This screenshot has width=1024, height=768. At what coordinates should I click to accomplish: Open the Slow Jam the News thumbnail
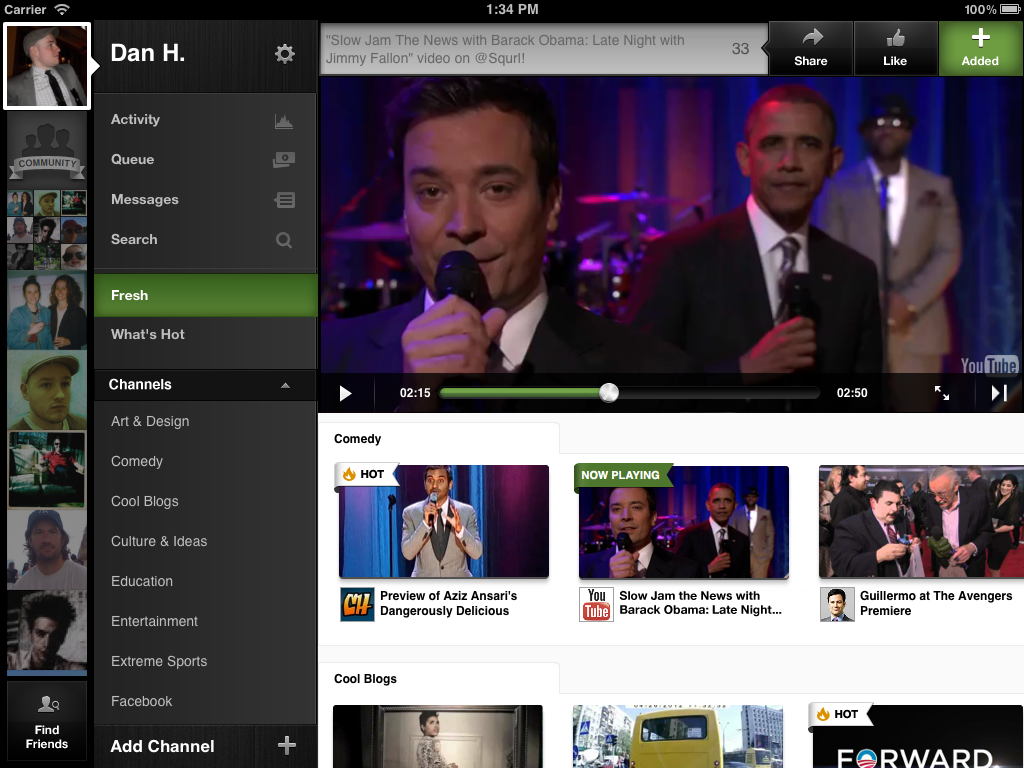tap(684, 522)
